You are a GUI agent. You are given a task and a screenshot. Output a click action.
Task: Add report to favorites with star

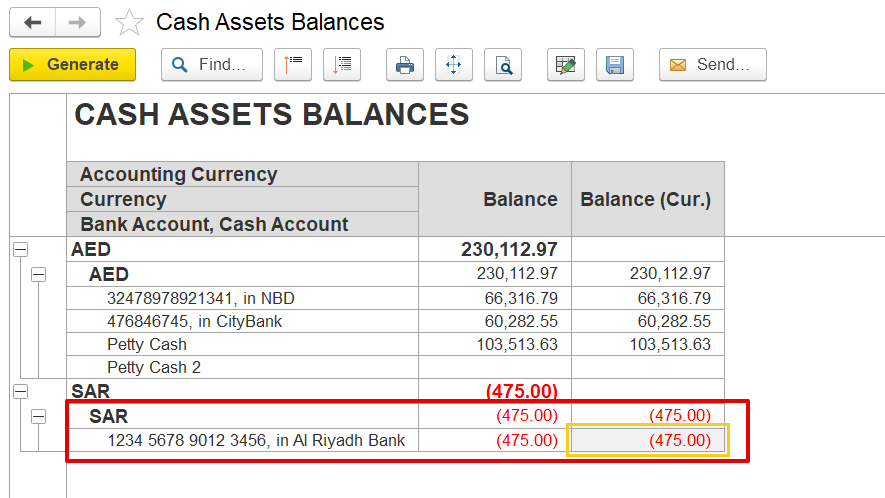coord(129,22)
